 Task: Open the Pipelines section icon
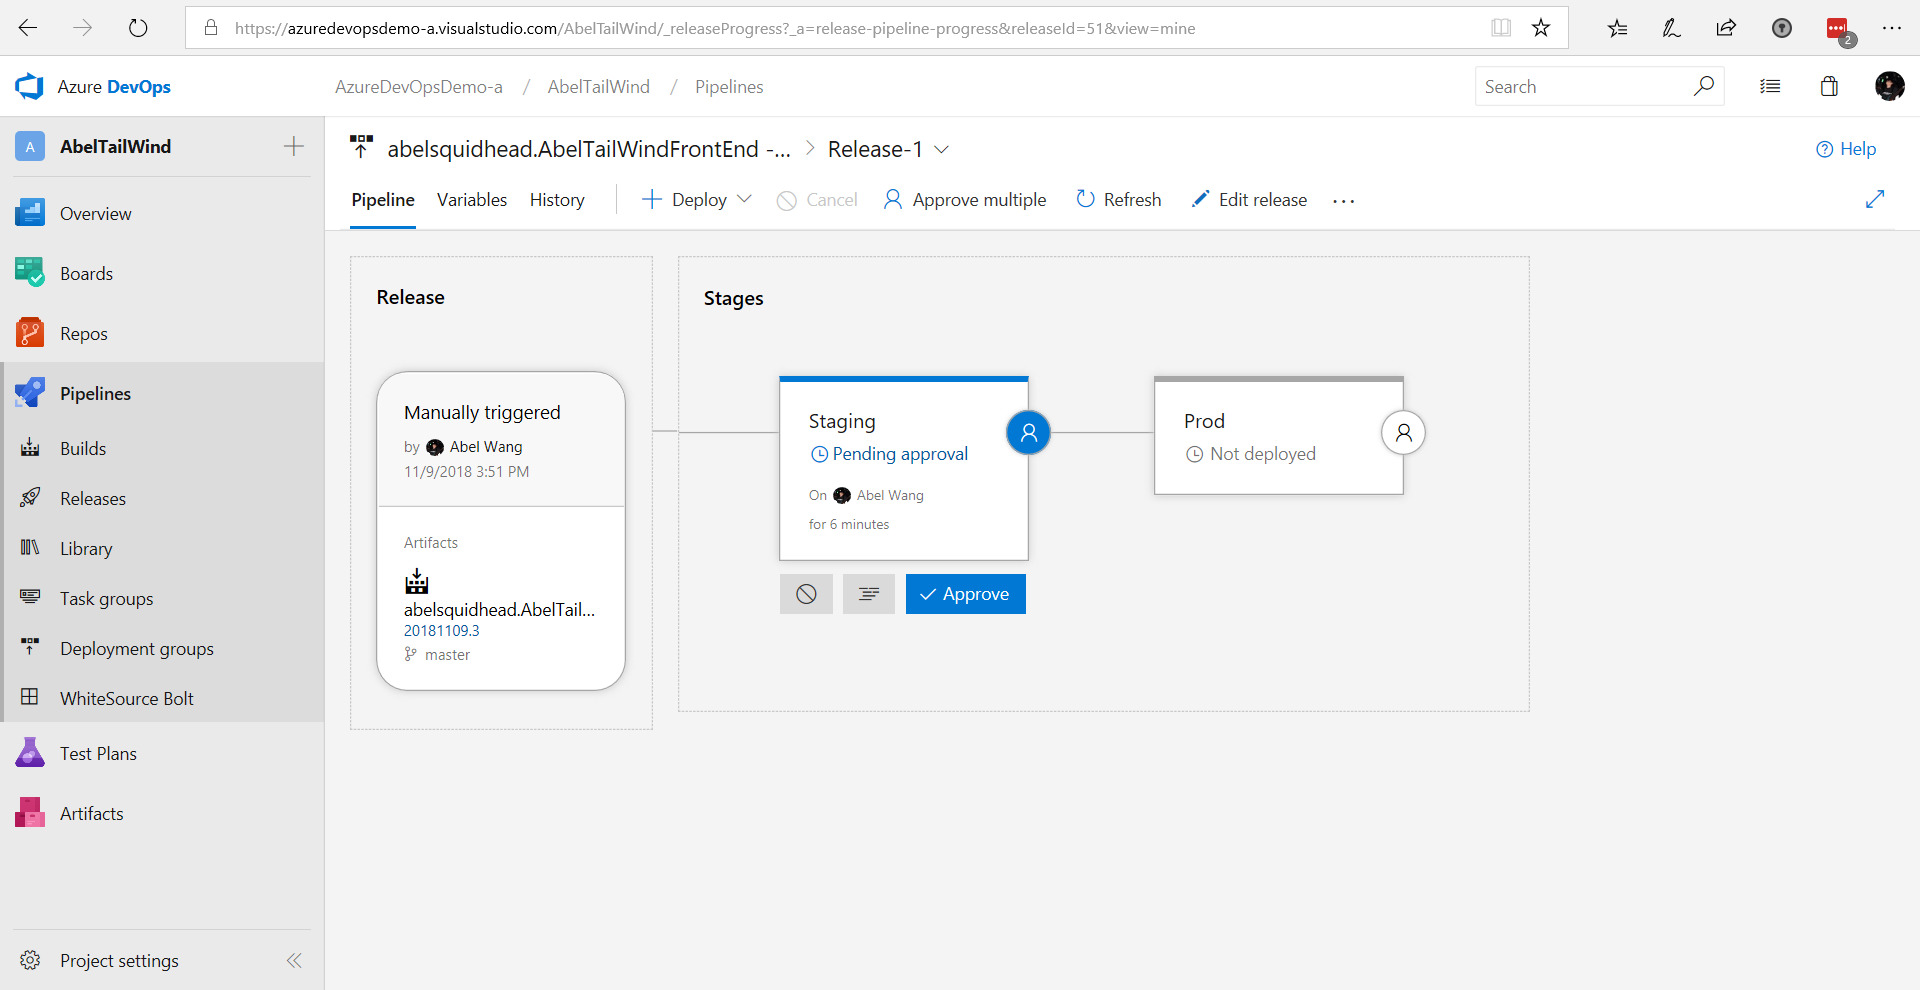point(30,393)
